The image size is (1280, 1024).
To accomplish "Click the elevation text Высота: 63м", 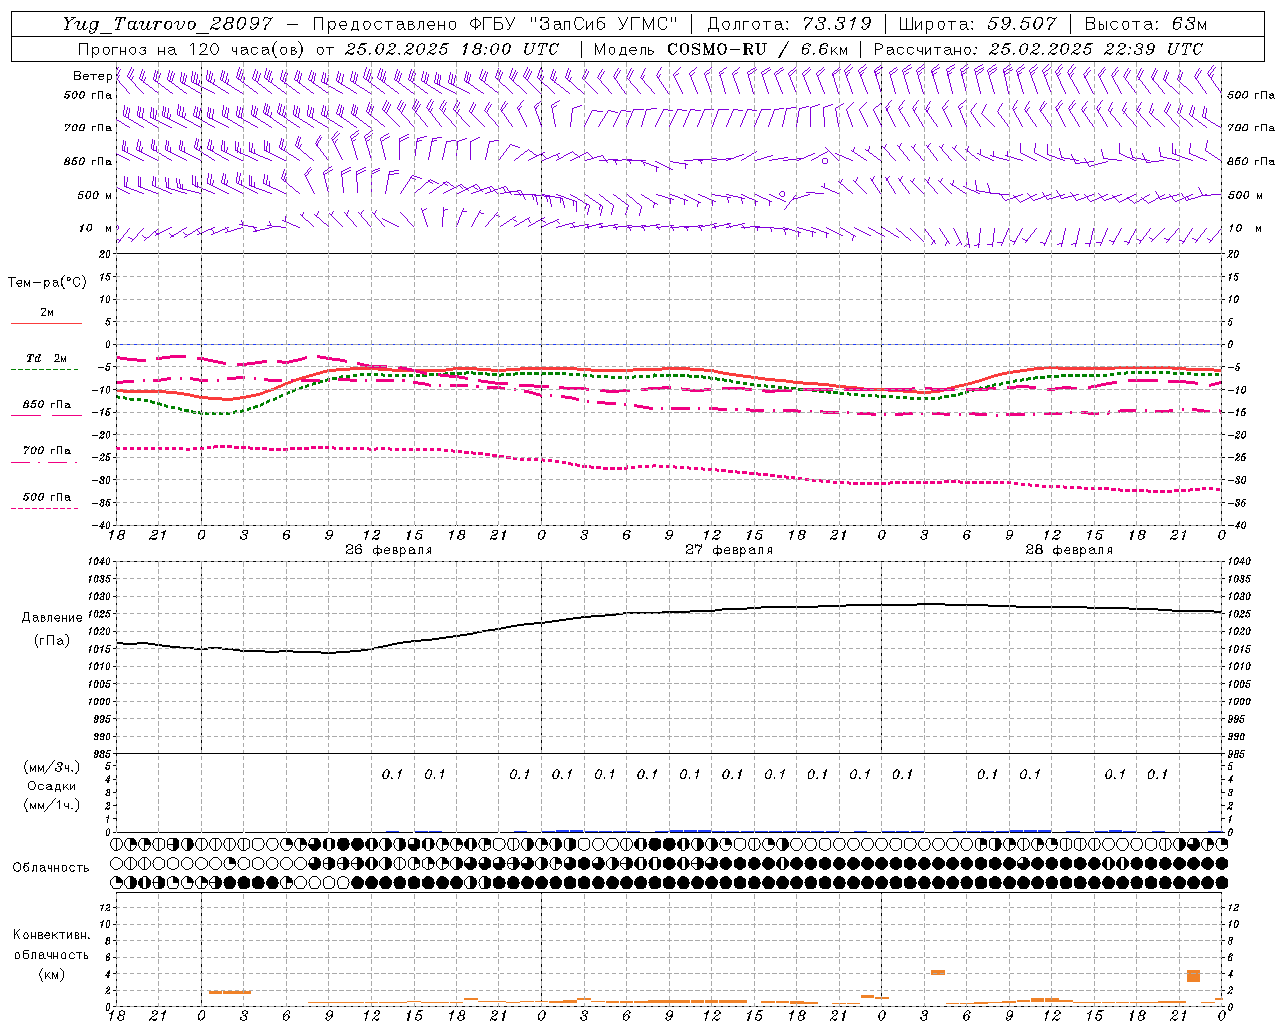I will click(1144, 24).
